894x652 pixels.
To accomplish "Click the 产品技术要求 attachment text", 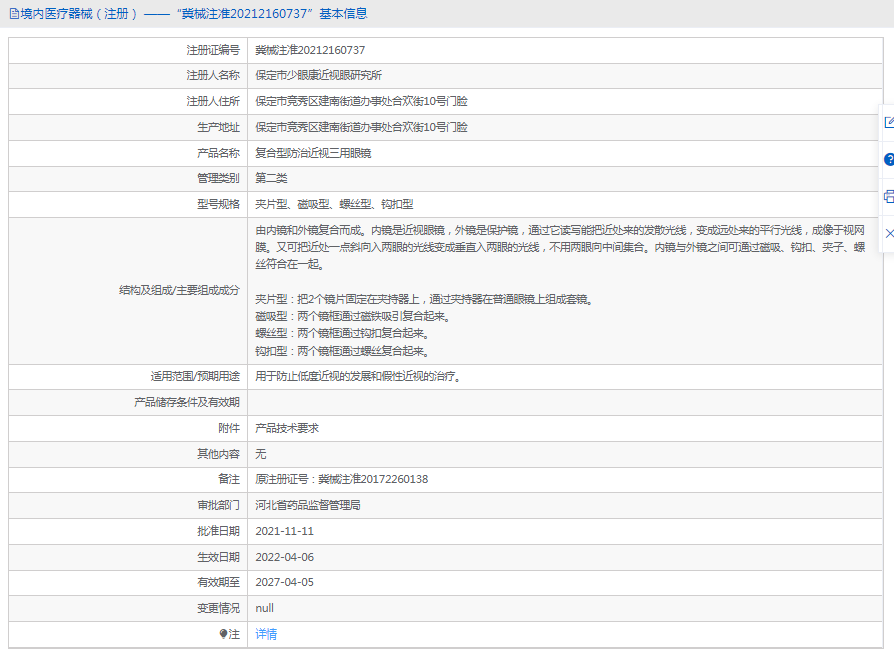I will [287, 428].
